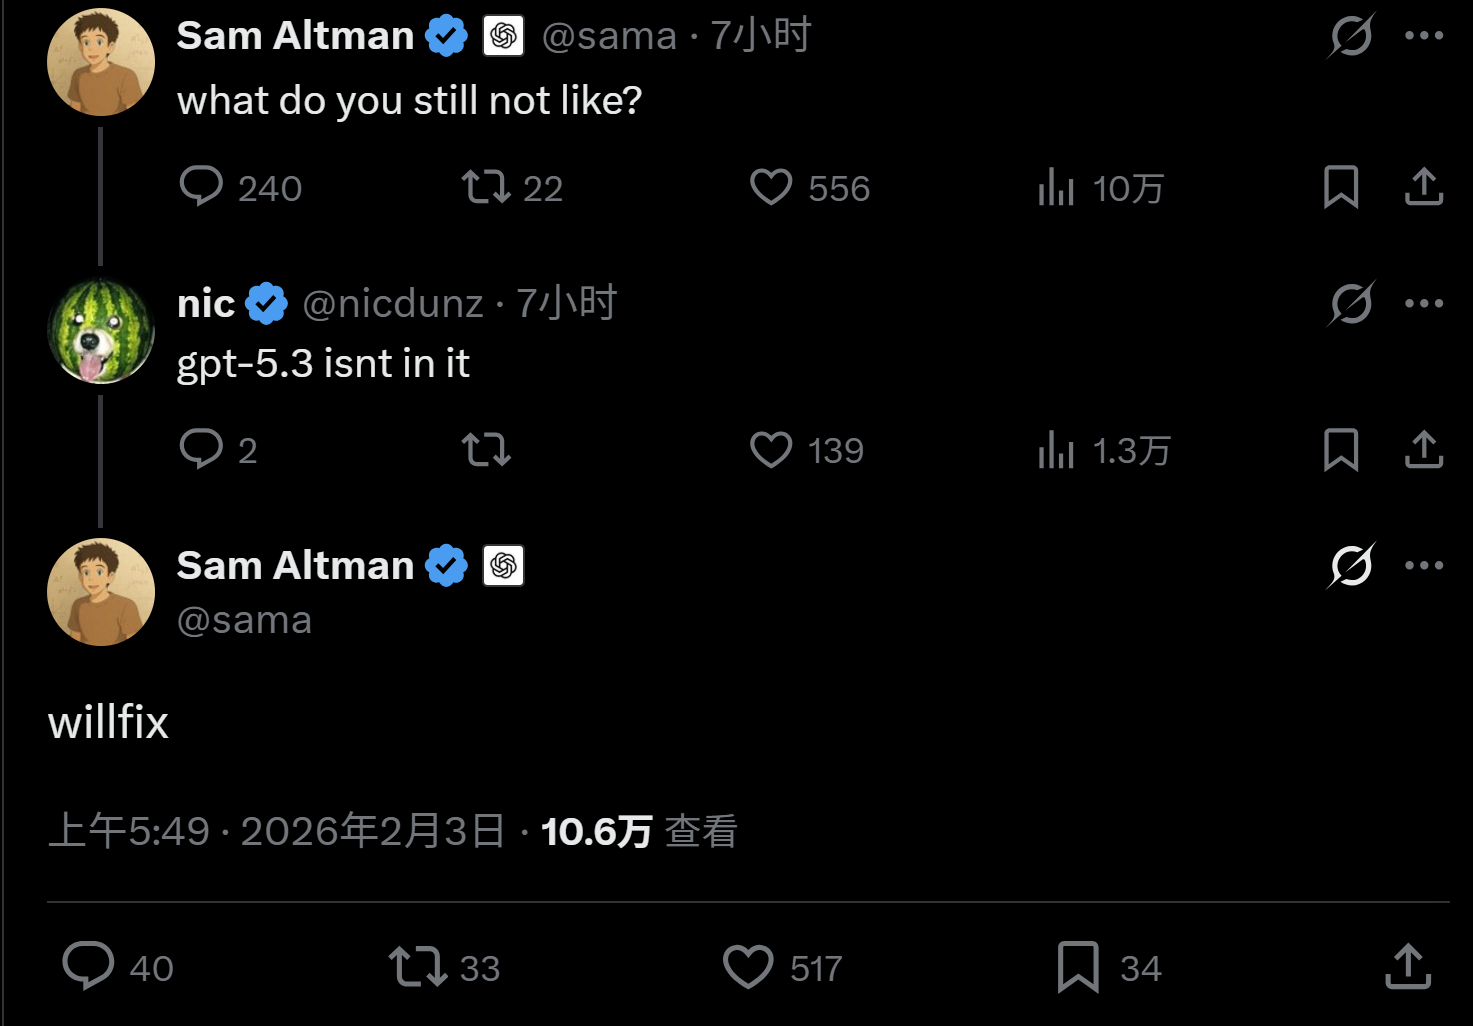Image resolution: width=1473 pixels, height=1026 pixels.
Task: Open view analytics on Sam Altman's first tweet
Action: 1057,187
